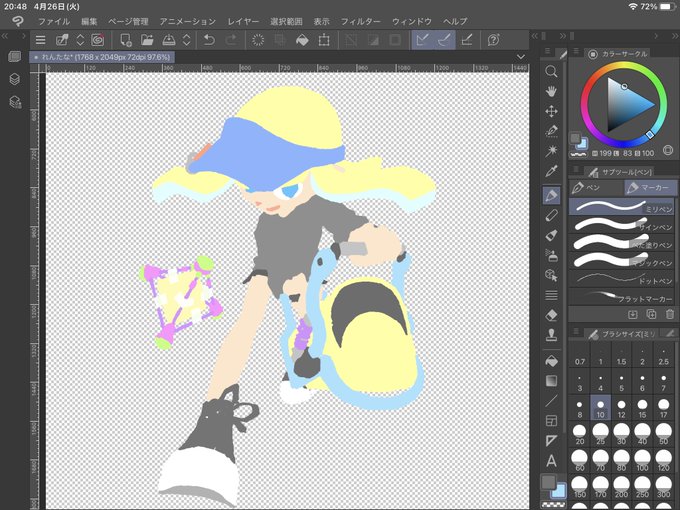
Task: Open the canvas tab list chevron
Action: point(521,57)
